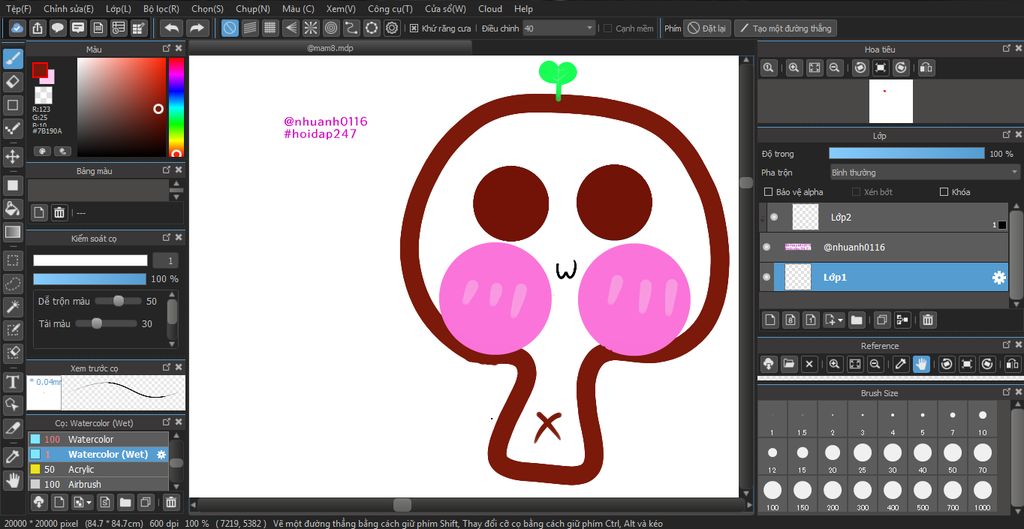The height and width of the screenshot is (529, 1024).
Task: Hide the Lớp2 layer visibility
Action: [x=773, y=217]
